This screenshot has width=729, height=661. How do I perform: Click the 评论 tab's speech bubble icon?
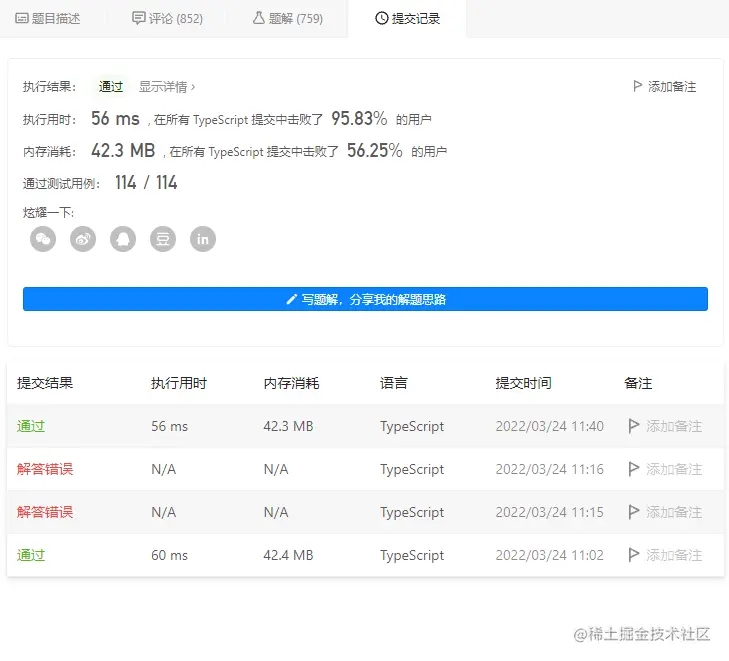[x=139, y=18]
